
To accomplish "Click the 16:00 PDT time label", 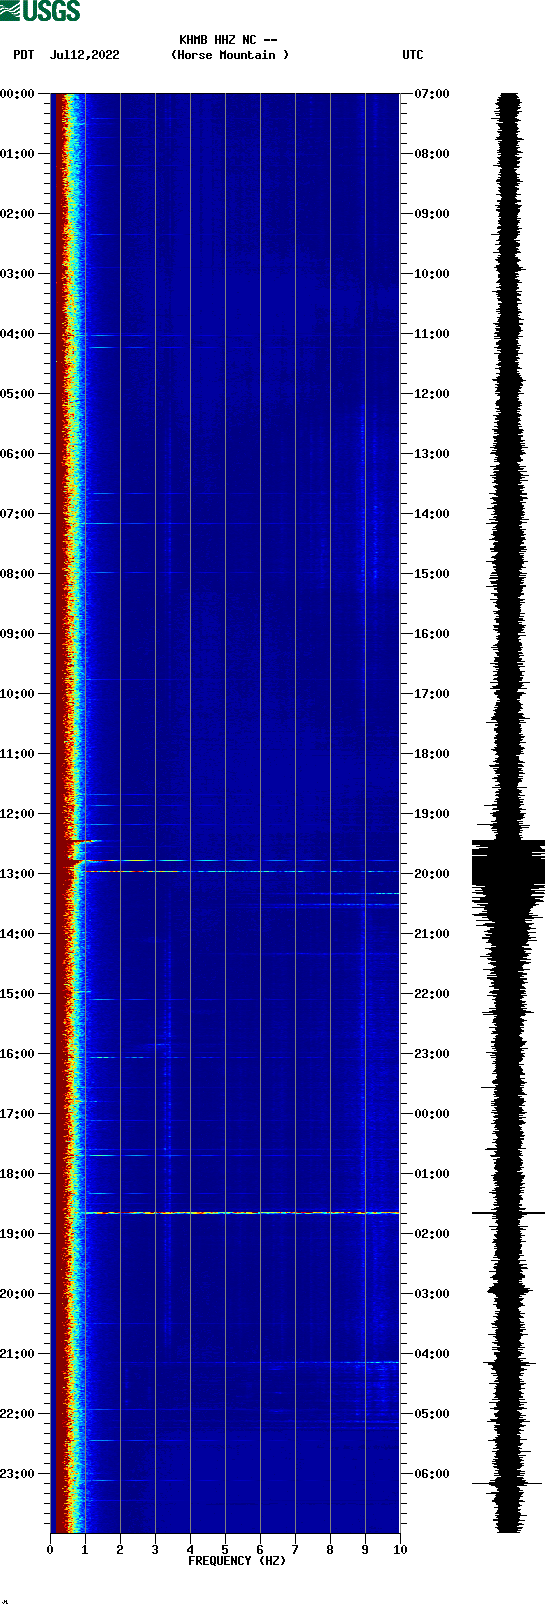I will pos(18,1054).
